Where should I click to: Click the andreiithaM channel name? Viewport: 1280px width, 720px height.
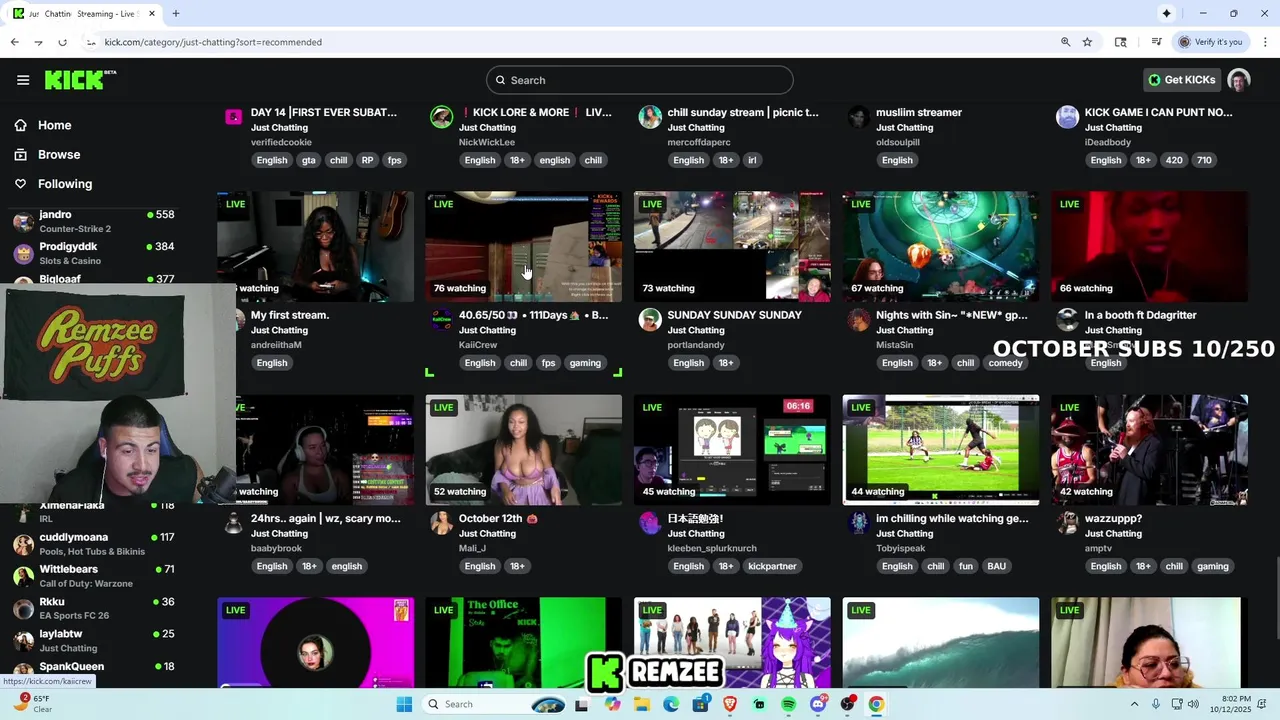[276, 345]
